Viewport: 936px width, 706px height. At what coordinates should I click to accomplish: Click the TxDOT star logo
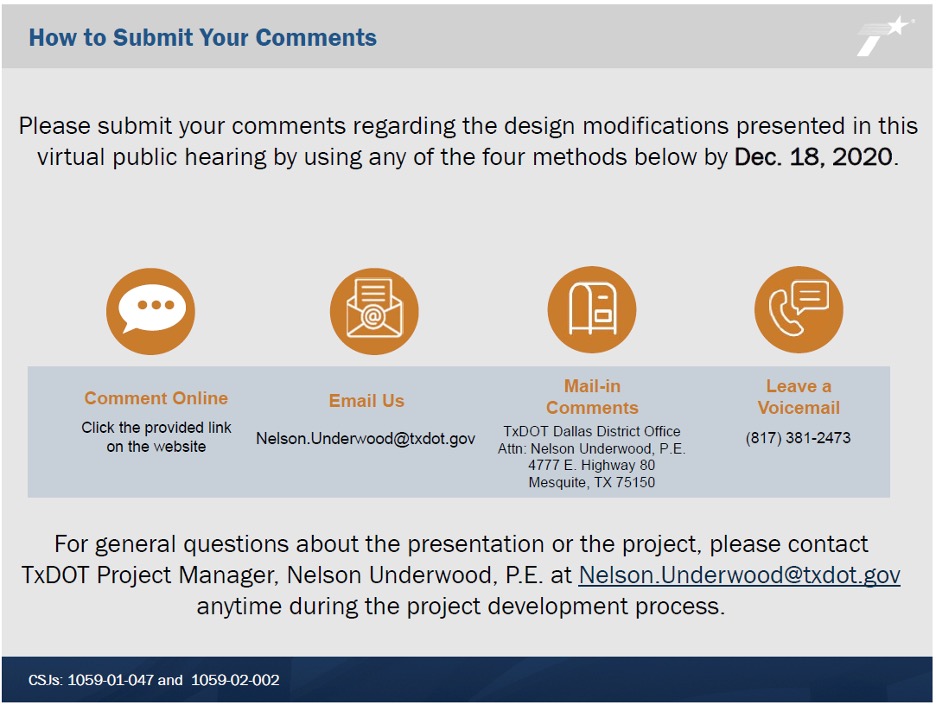884,37
